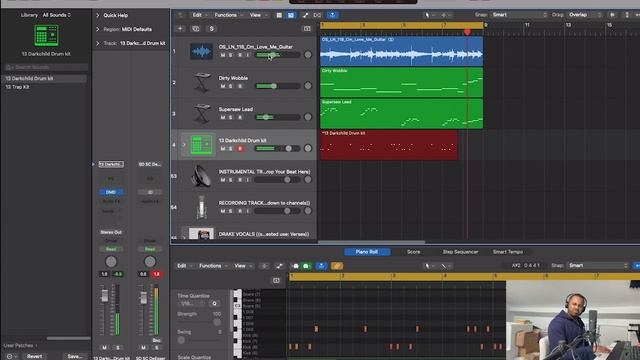Click the Darkchild Drum kit library patch icon
The height and width of the screenshot is (360, 640).
coord(46,36)
